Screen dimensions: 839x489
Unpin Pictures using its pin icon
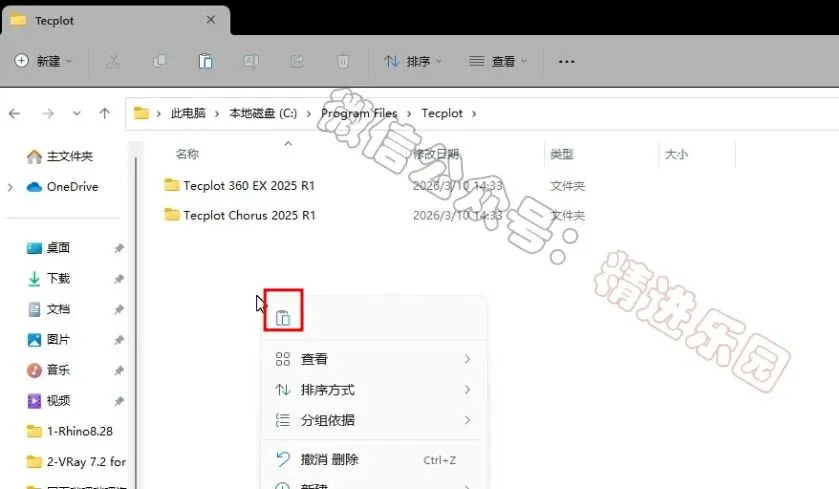(x=119, y=339)
